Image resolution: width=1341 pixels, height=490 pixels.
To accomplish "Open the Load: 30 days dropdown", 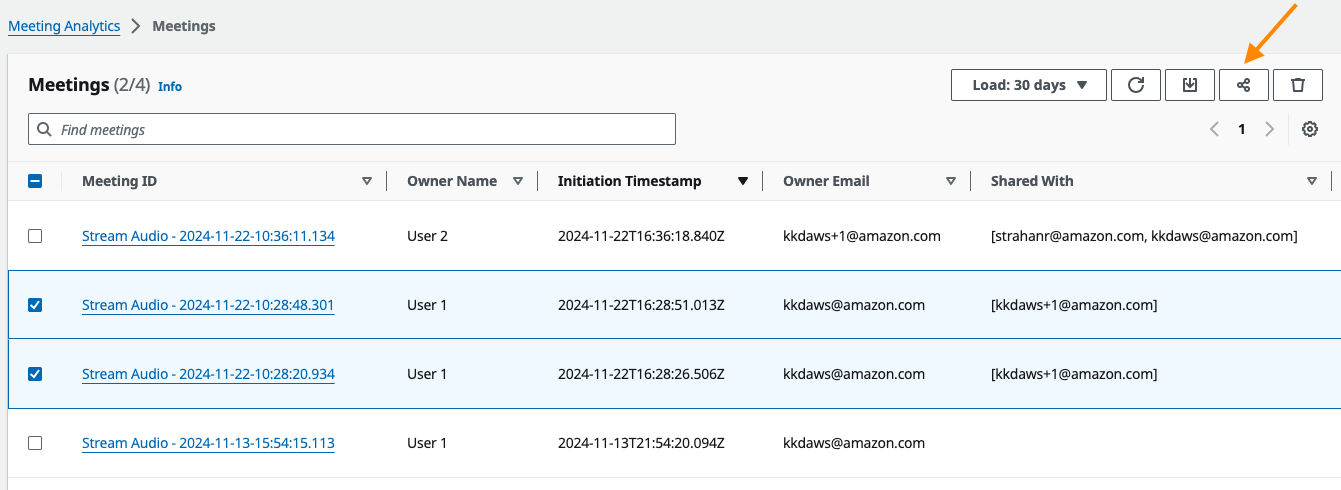I will click(1029, 85).
